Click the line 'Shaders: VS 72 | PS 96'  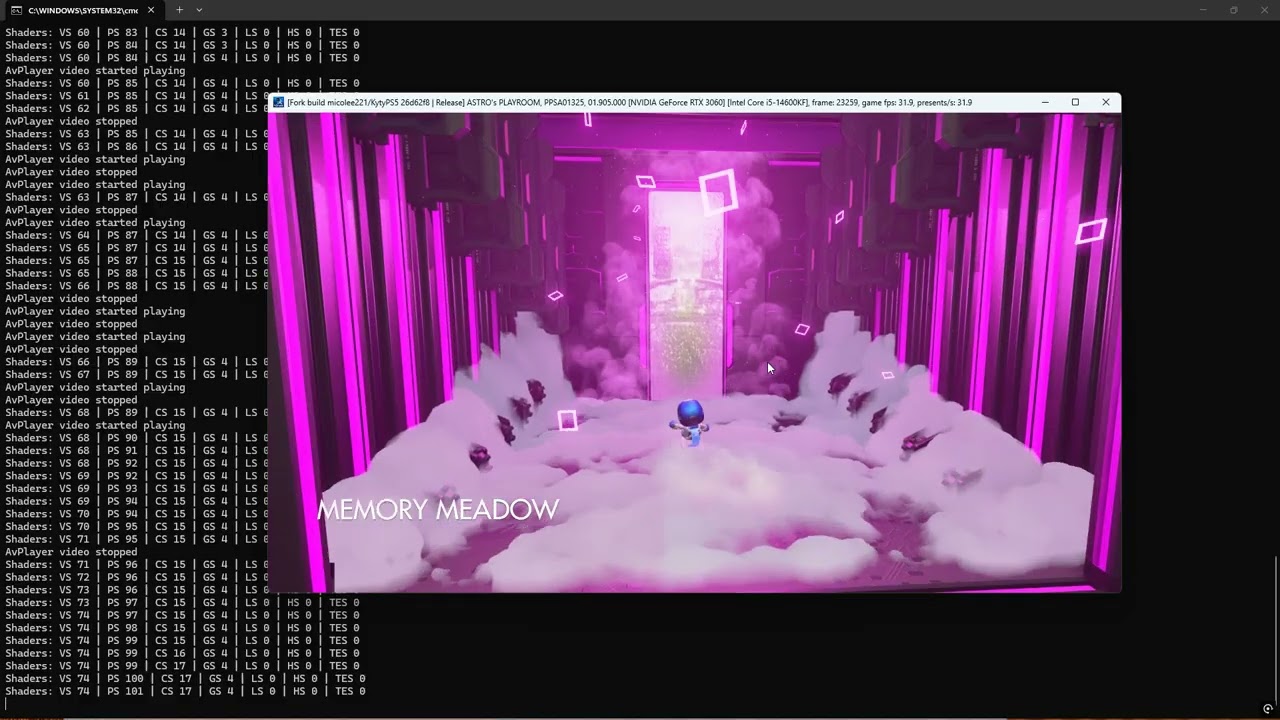(136, 577)
